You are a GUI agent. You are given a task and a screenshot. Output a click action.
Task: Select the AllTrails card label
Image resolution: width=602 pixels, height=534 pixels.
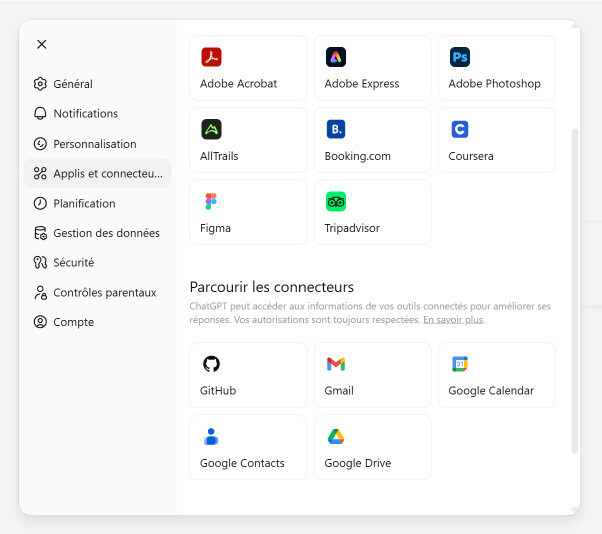[219, 156]
